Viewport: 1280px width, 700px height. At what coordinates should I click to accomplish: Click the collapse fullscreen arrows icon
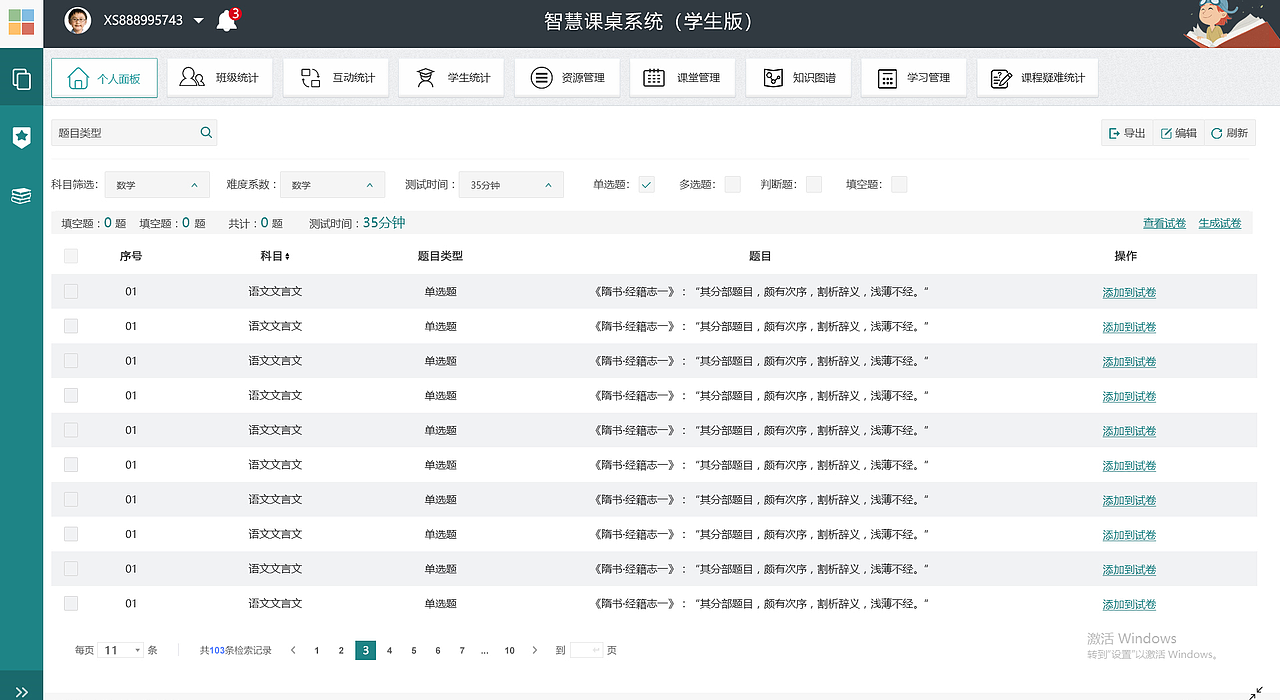tap(1256, 692)
